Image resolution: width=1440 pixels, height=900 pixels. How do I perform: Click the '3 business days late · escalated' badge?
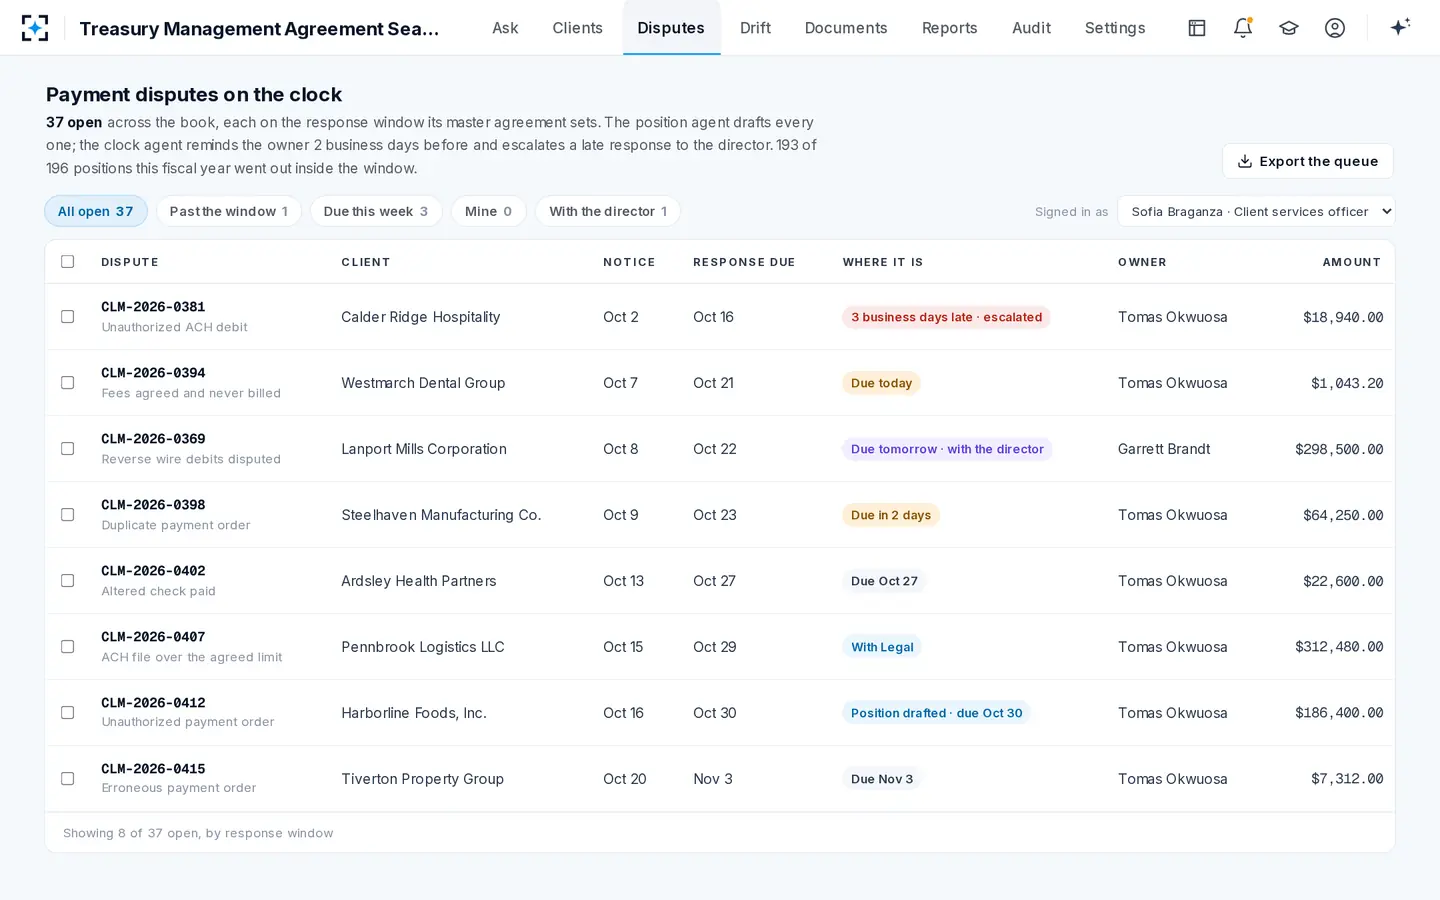pyautogui.click(x=946, y=317)
